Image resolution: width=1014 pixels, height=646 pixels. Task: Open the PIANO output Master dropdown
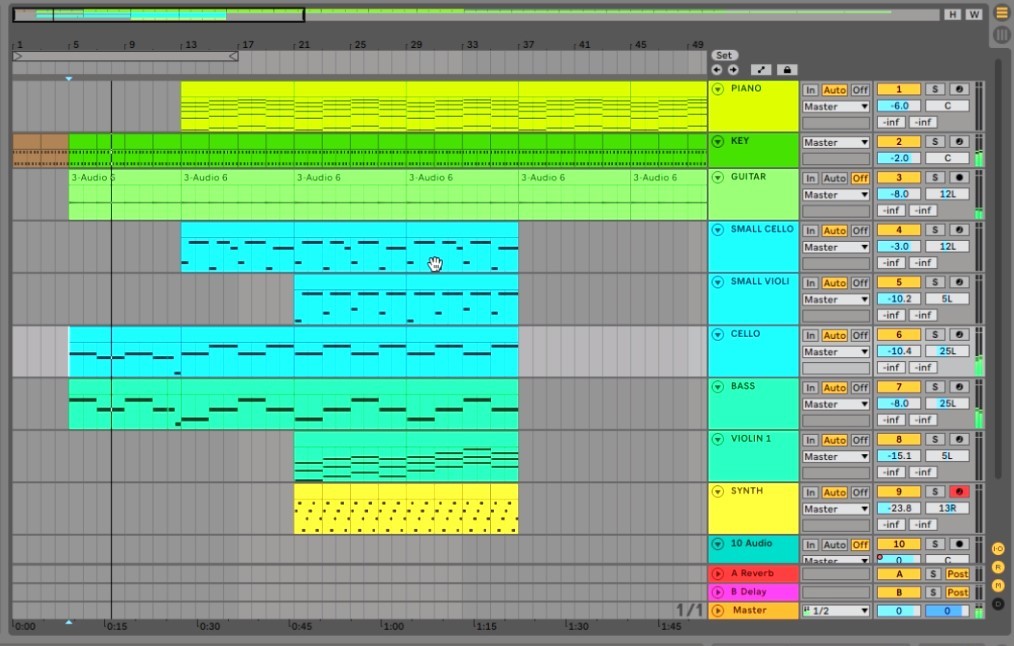click(x=836, y=107)
